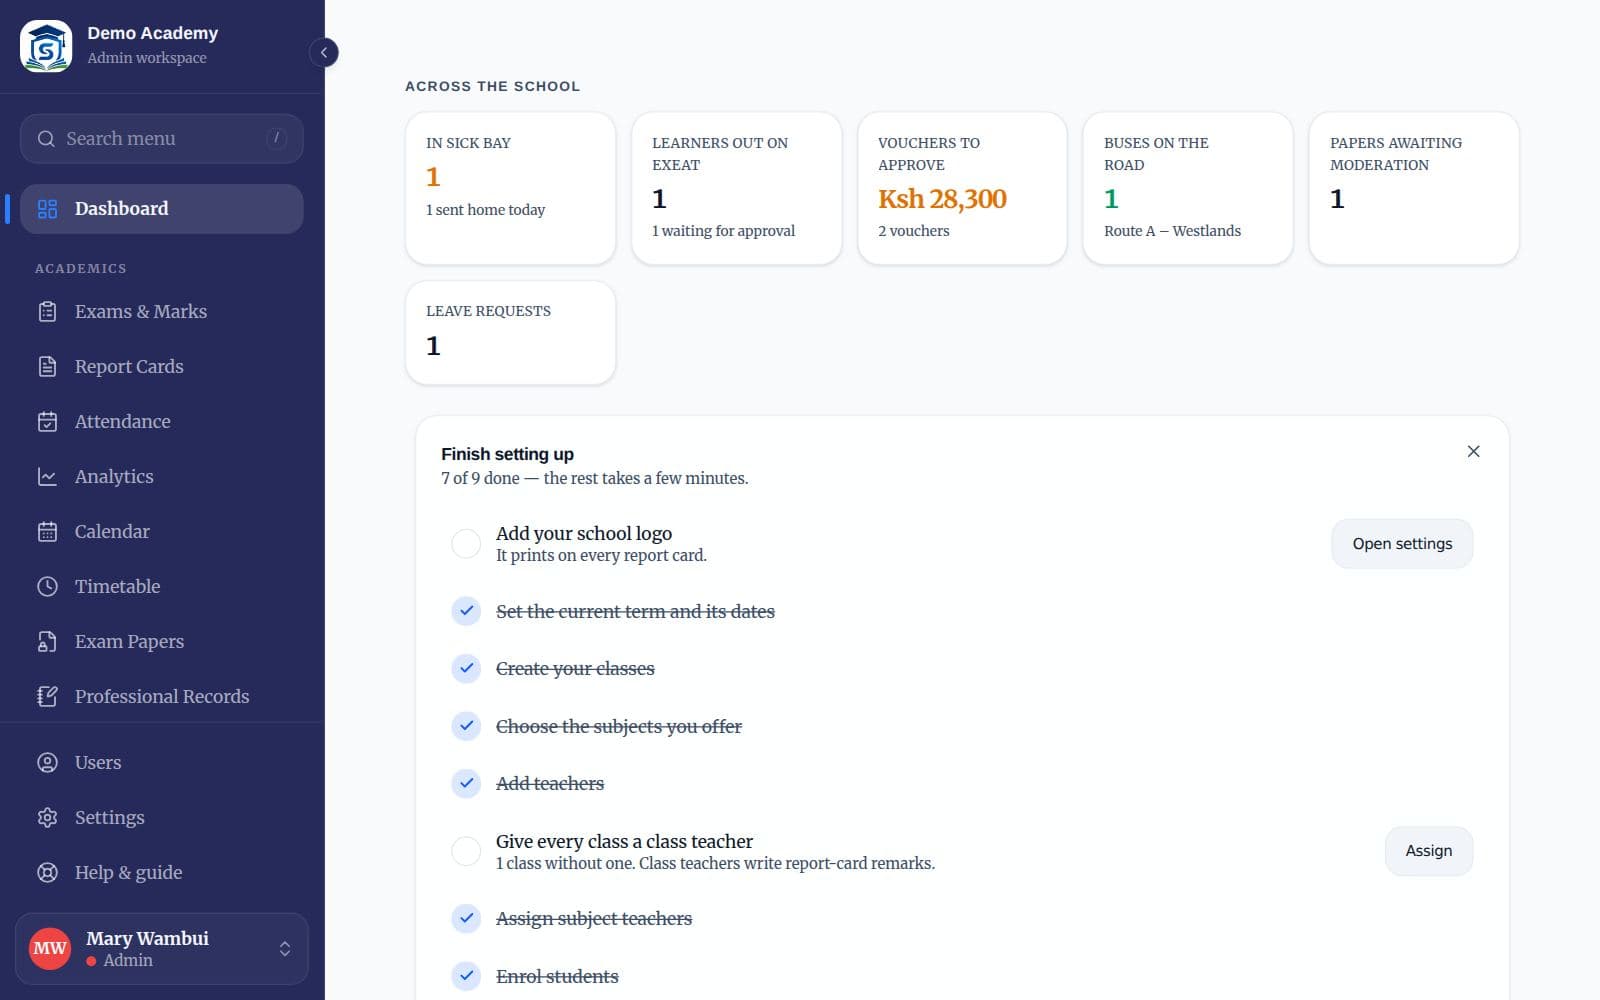Focus the Search menu input field
Image resolution: width=1600 pixels, height=1000 pixels.
(x=161, y=139)
